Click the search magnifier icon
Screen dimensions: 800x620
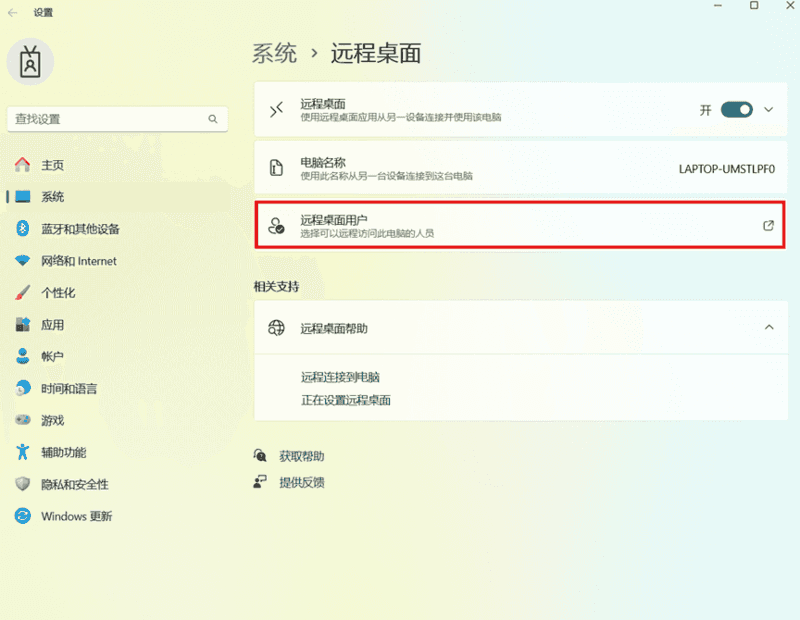[213, 119]
